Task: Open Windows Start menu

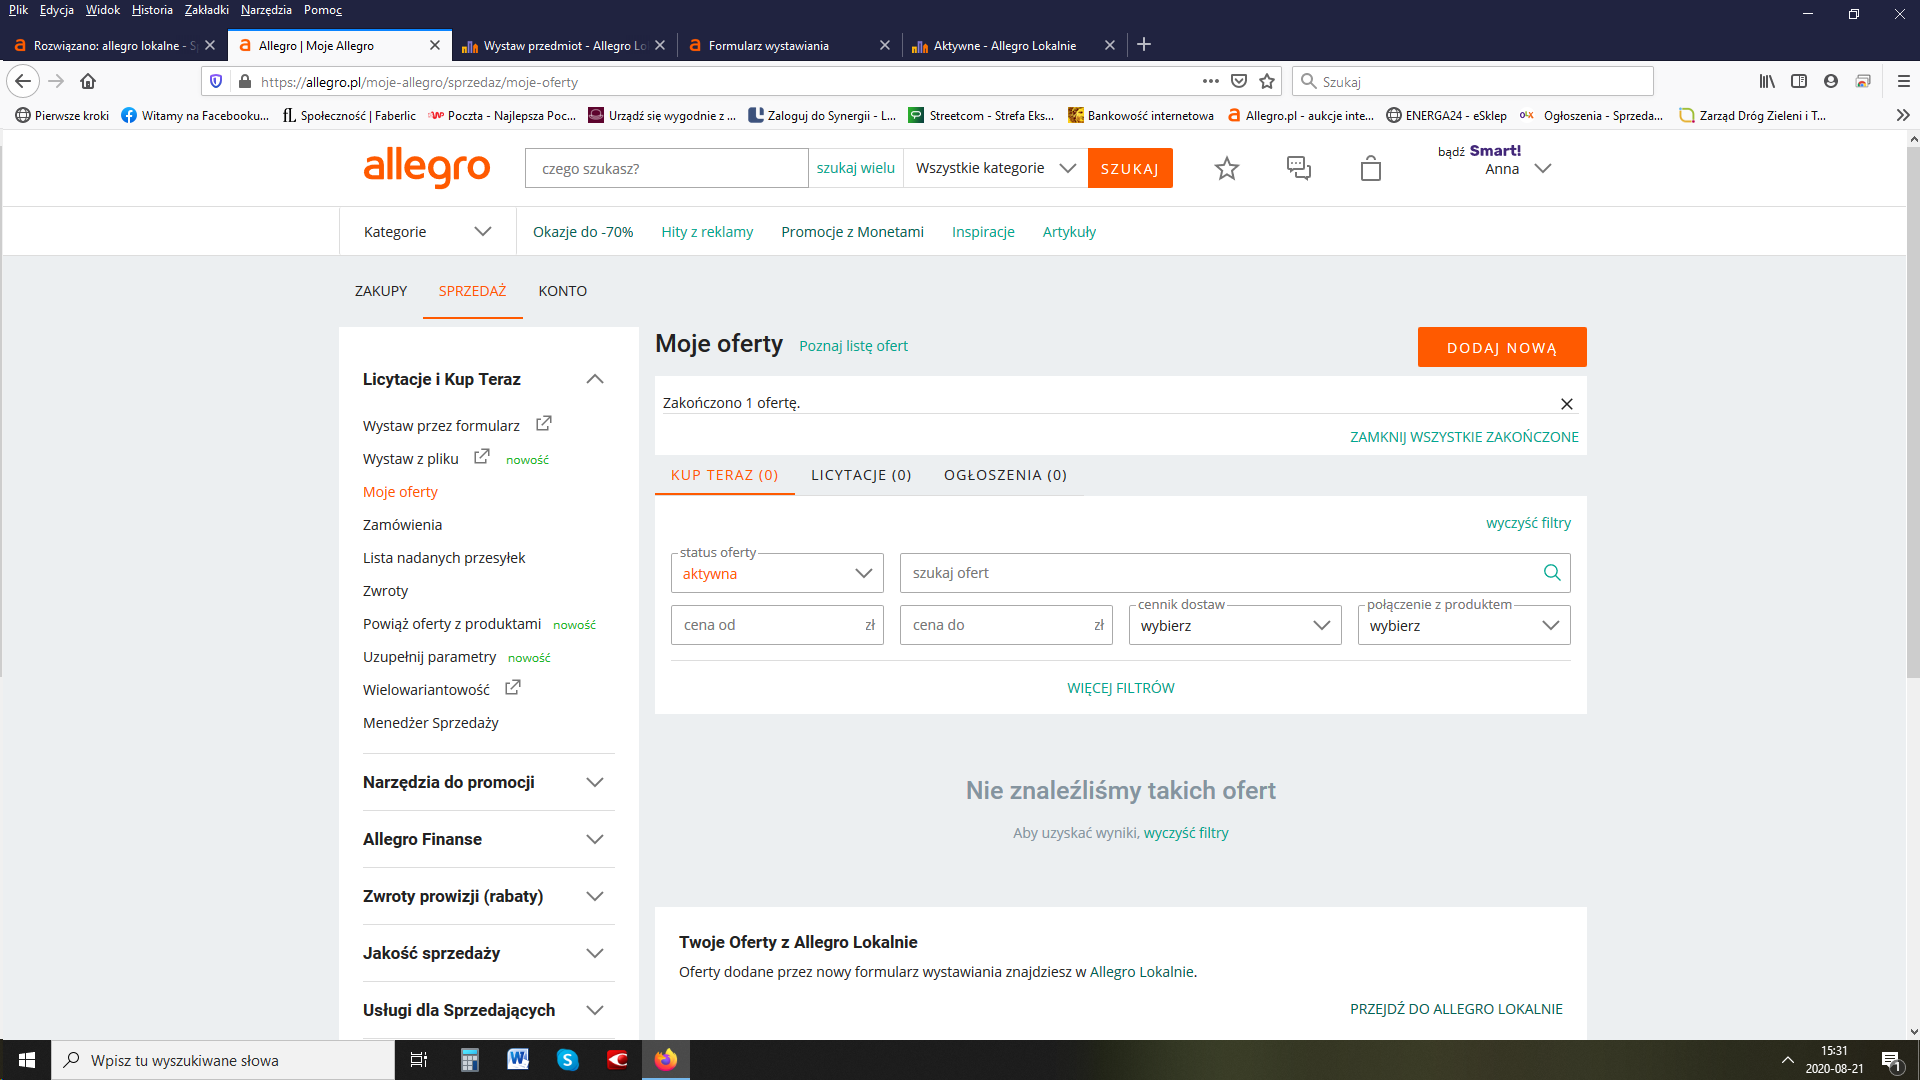Action: click(x=26, y=1060)
